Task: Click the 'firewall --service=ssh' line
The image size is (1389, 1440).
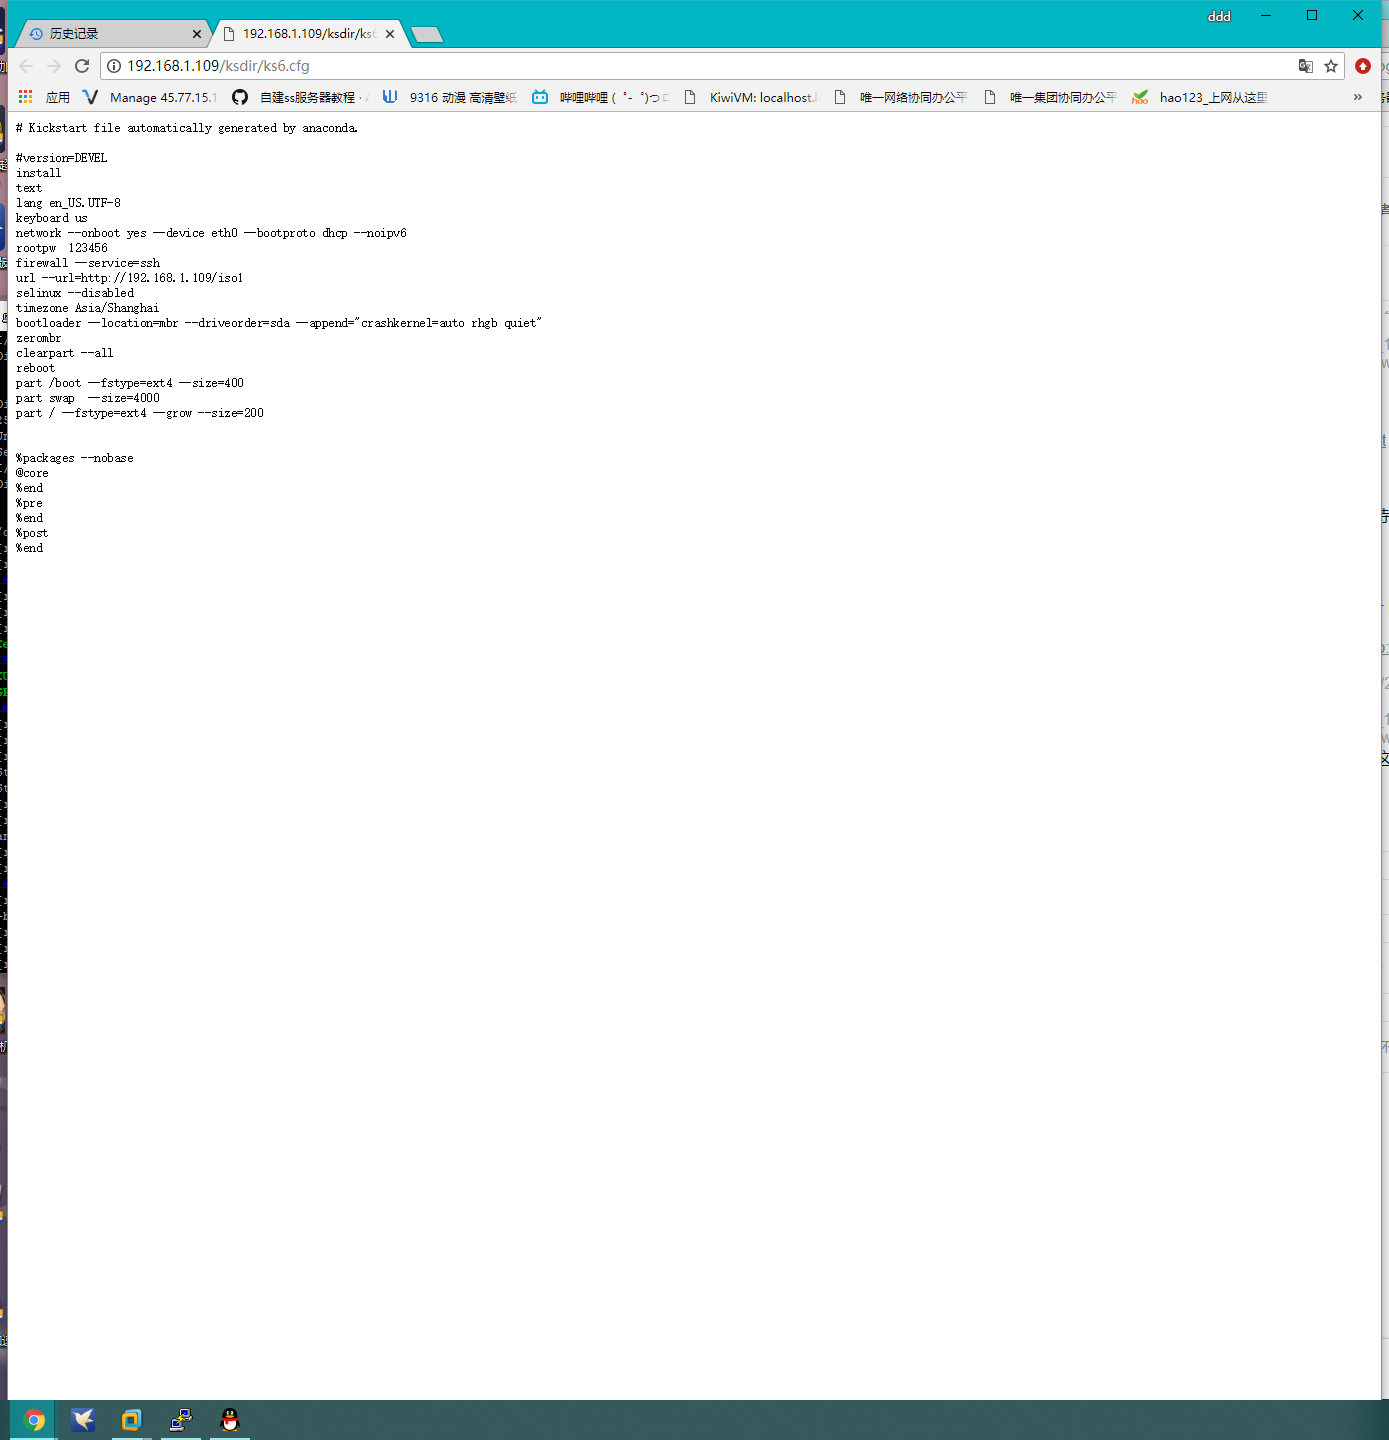Action: 88,263
